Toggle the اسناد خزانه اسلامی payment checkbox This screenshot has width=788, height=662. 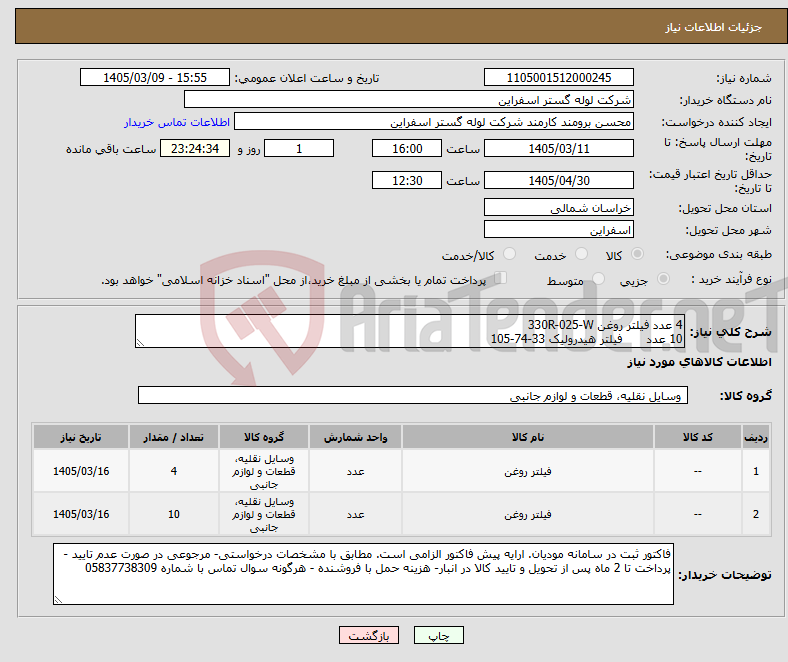501,278
